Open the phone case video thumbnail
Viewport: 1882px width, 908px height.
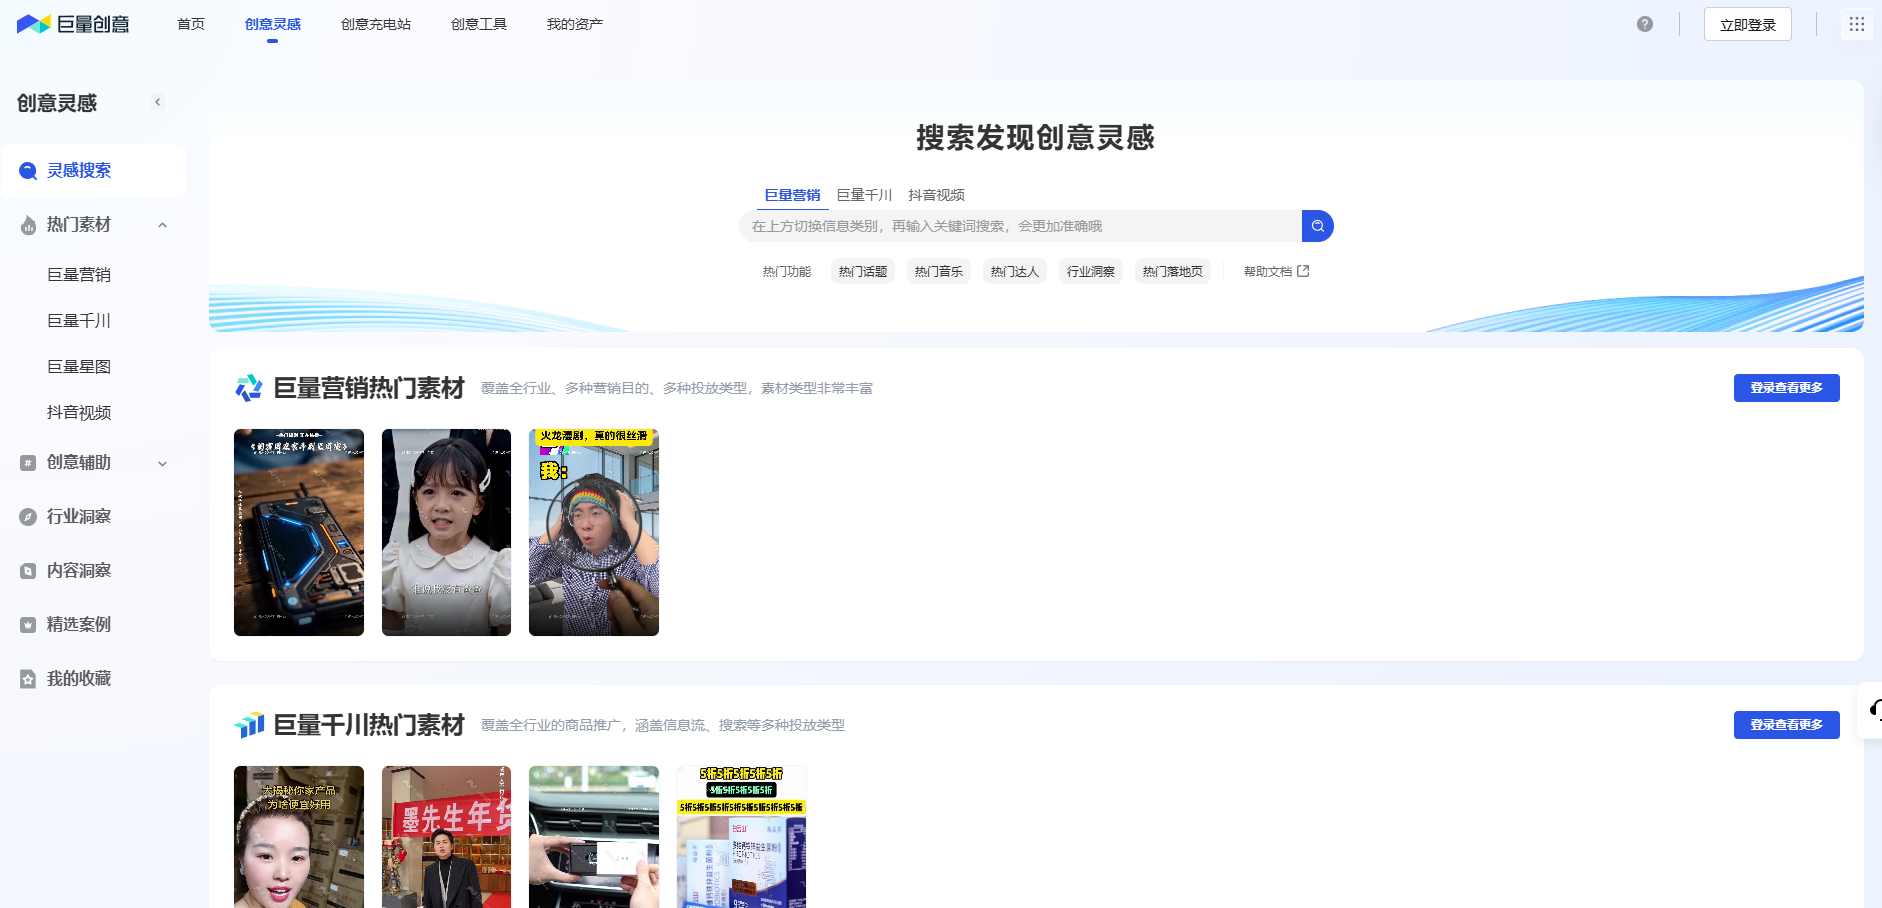pos(299,532)
